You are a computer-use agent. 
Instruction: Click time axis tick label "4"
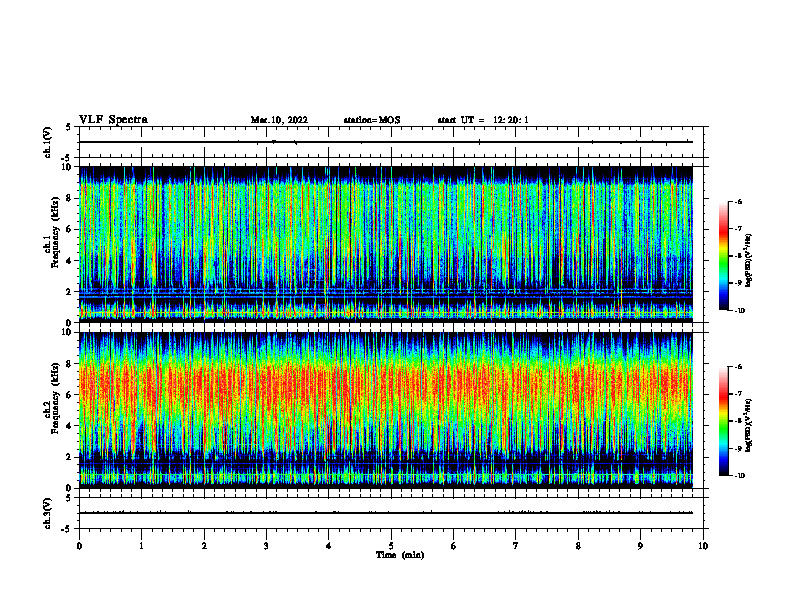pyautogui.click(x=328, y=546)
